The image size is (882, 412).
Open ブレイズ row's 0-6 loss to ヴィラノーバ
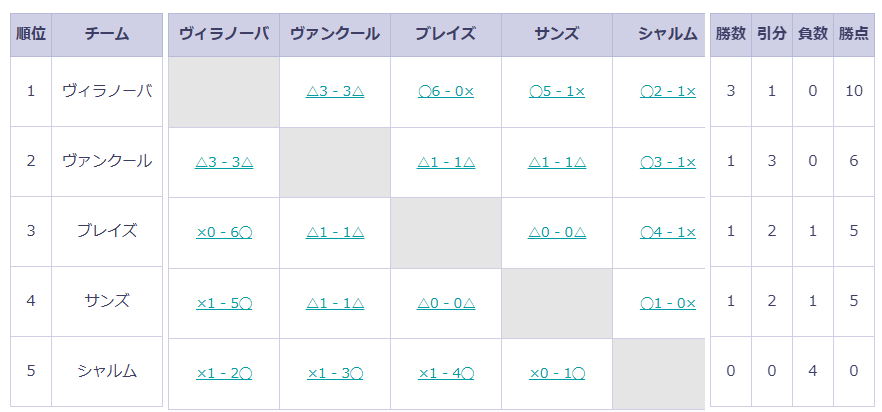tap(224, 232)
